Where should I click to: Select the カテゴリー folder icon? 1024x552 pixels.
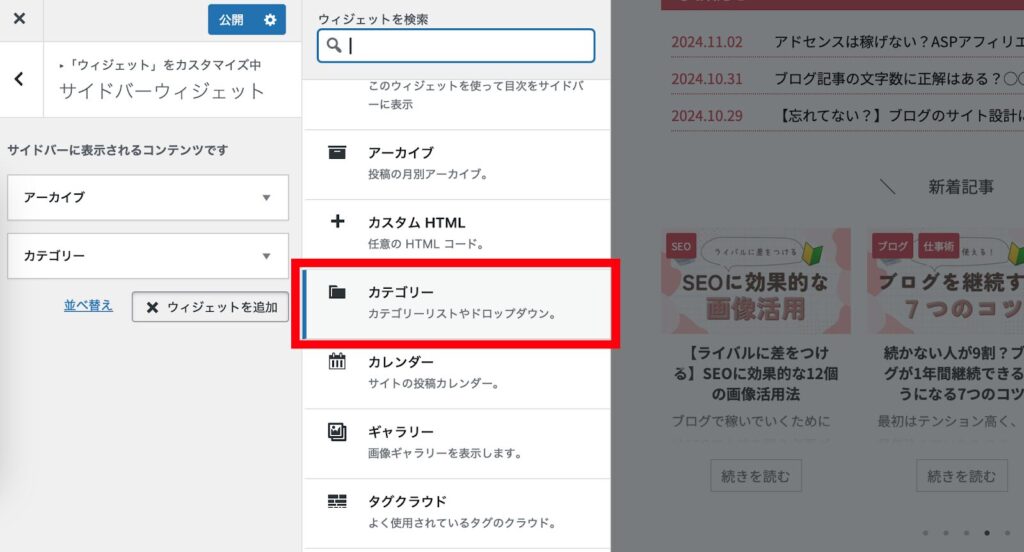click(x=337, y=292)
